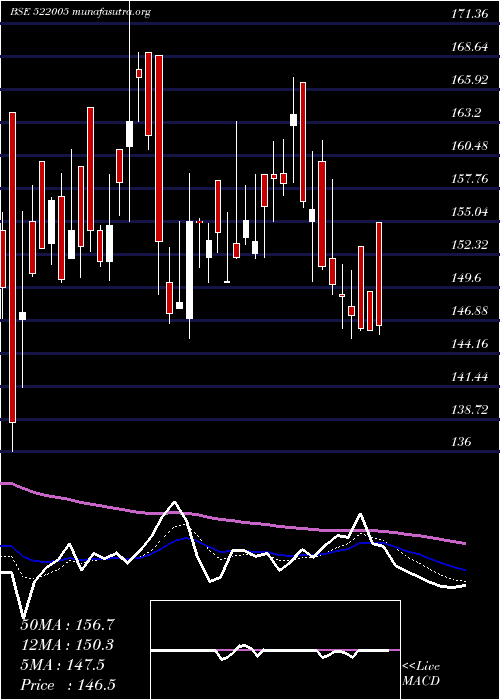Select the 12MA : 150.3 readout
The width and height of the screenshot is (500, 700).
(x=67, y=646)
